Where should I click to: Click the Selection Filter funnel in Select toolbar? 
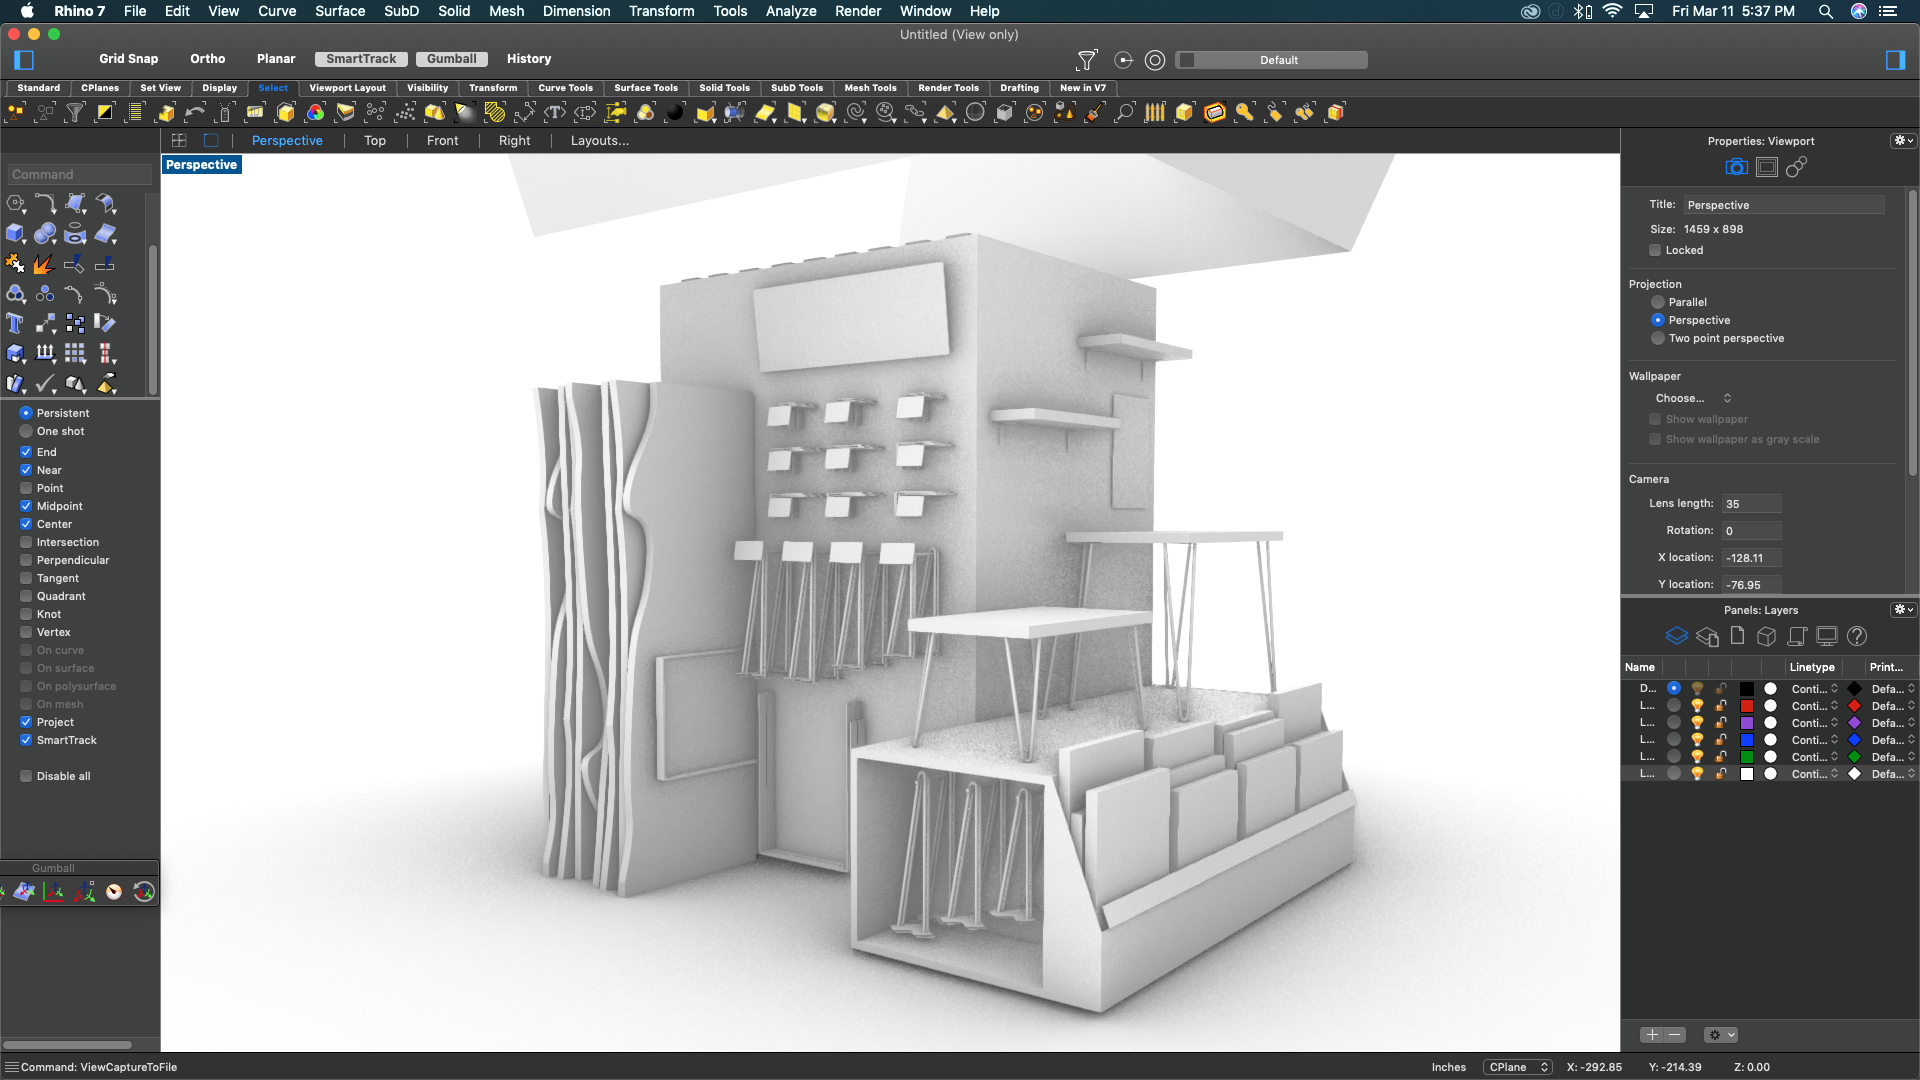click(x=75, y=113)
